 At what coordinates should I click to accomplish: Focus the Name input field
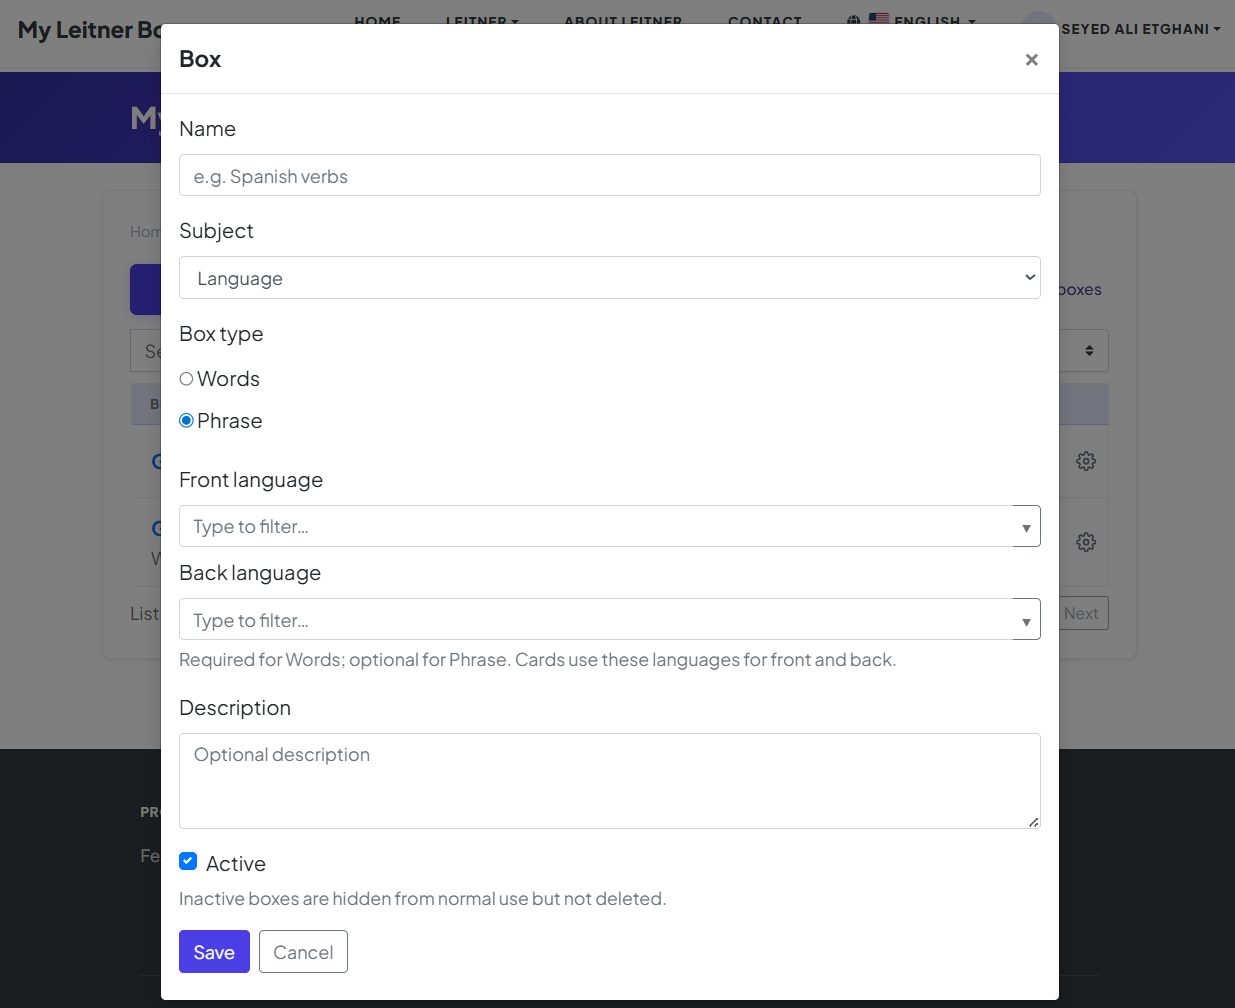pos(609,176)
